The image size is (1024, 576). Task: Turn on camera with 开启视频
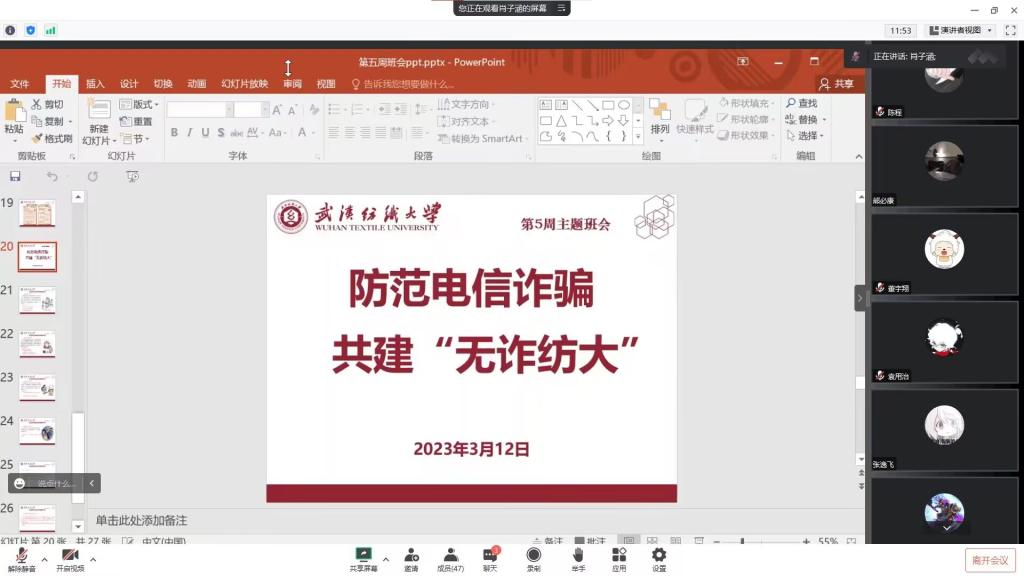[x=70, y=559]
